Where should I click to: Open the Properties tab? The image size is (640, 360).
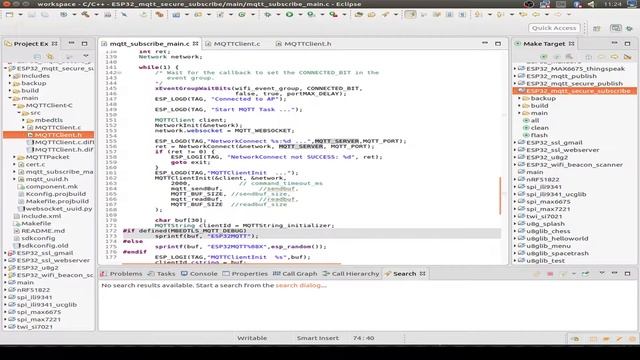point(245,274)
